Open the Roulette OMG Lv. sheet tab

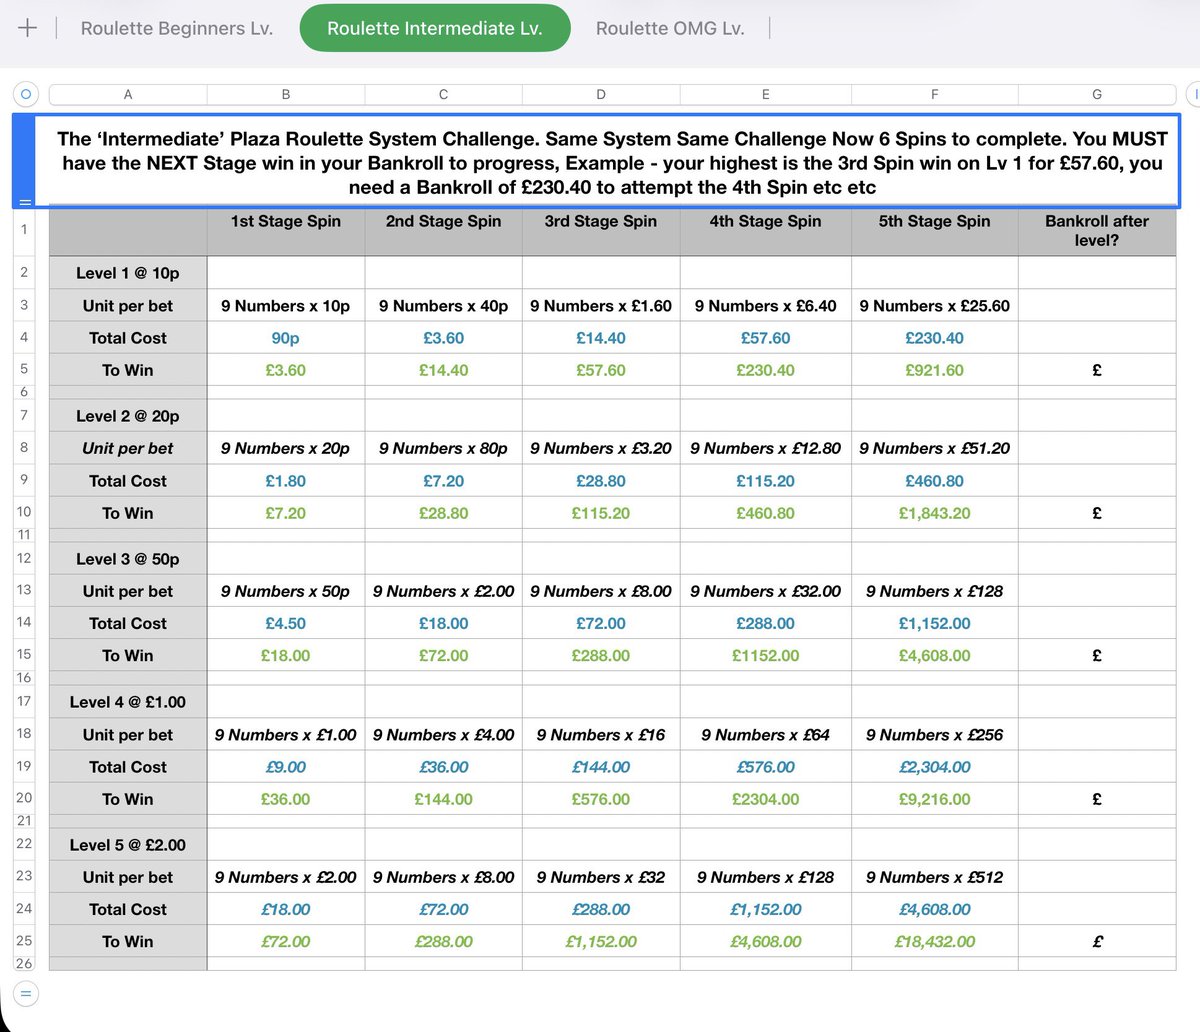pyautogui.click(x=670, y=28)
